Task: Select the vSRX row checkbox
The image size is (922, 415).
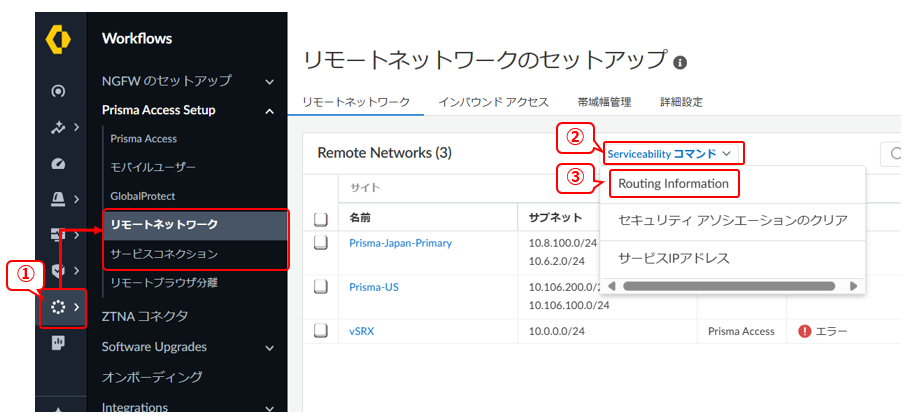Action: [321, 330]
